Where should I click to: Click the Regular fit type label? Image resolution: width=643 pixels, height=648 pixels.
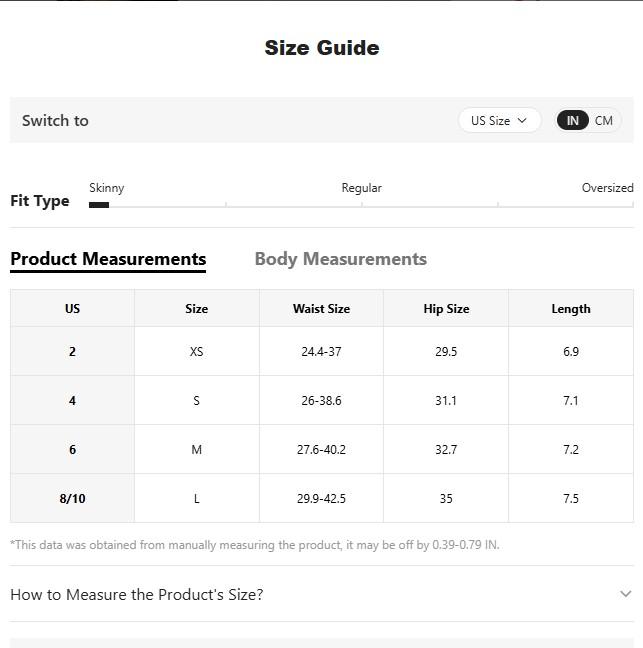point(361,188)
